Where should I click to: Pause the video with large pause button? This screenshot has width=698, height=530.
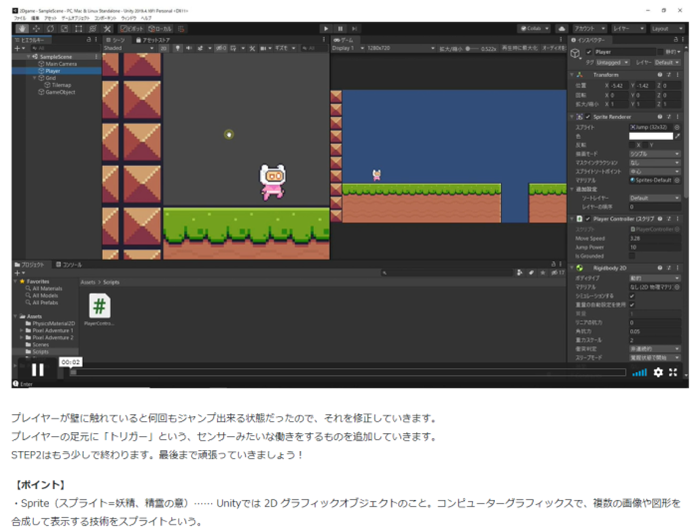pos(38,370)
